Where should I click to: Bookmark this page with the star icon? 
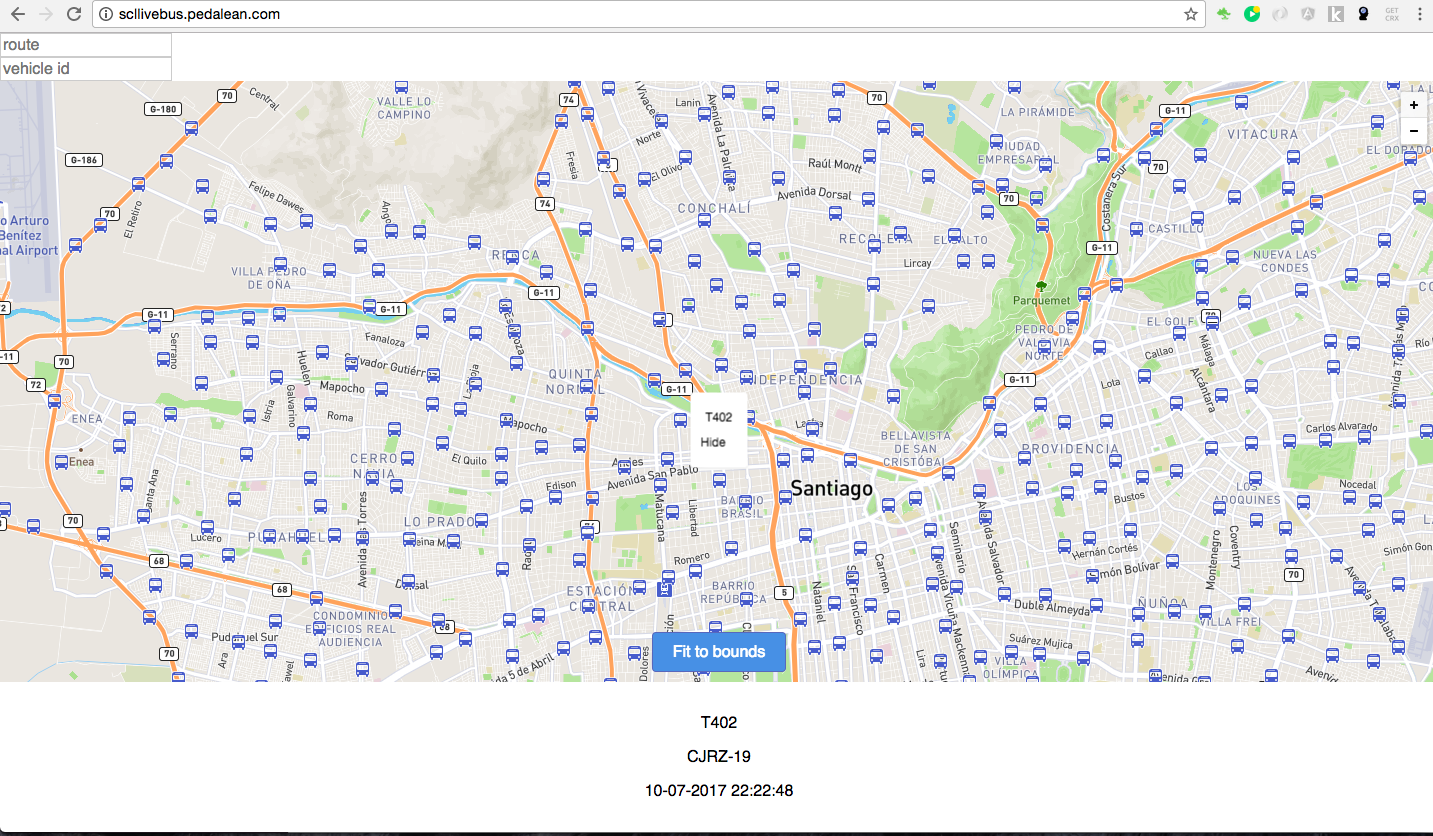tap(1190, 14)
